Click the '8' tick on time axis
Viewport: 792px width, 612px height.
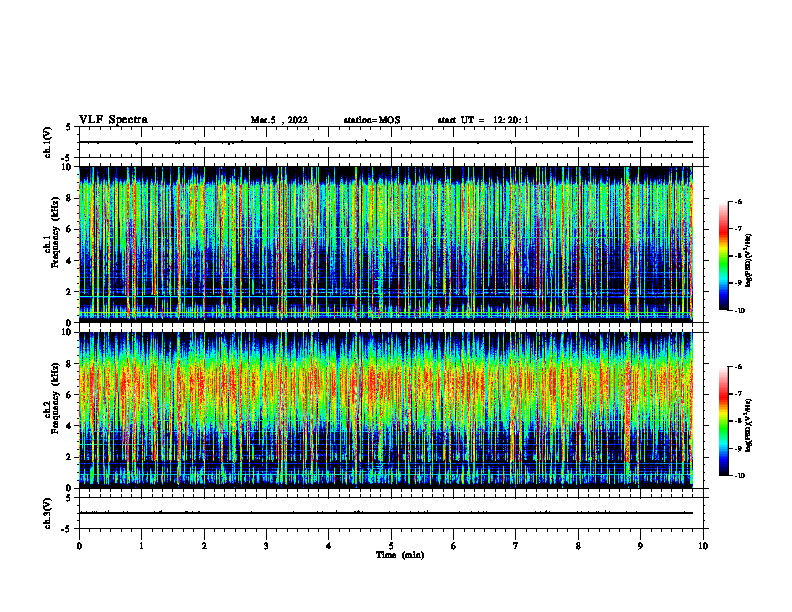(x=578, y=546)
